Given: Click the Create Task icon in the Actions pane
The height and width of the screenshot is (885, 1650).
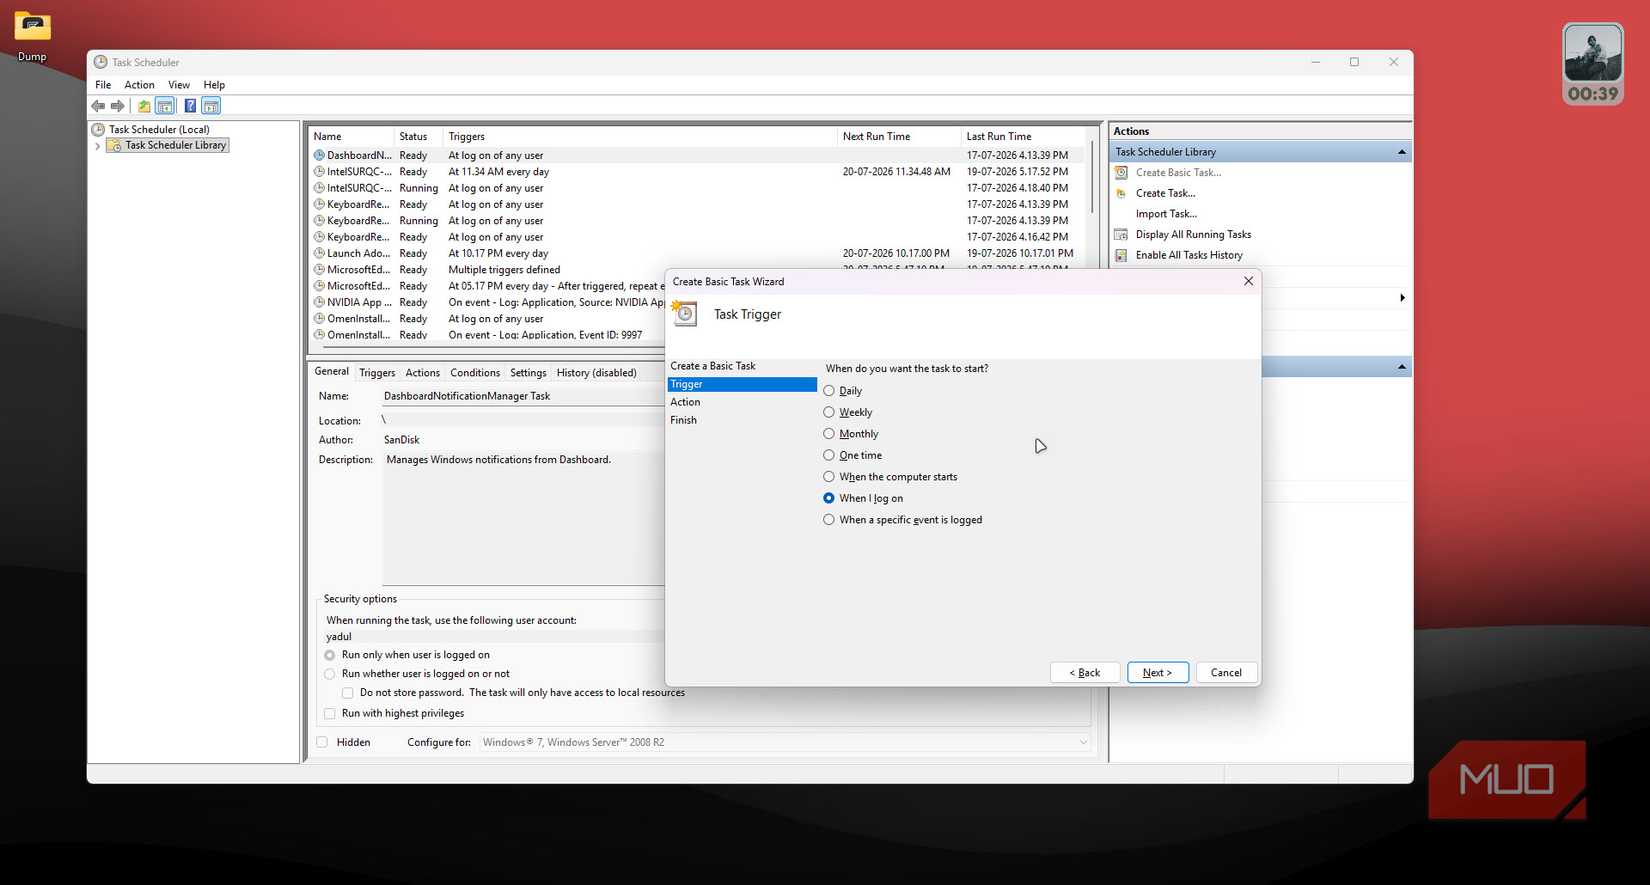Looking at the screenshot, I should 1121,193.
